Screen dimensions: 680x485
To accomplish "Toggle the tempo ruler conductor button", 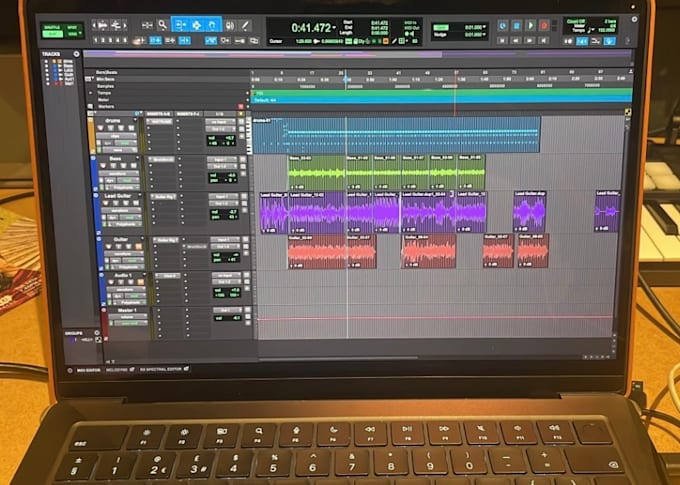I will [596, 42].
